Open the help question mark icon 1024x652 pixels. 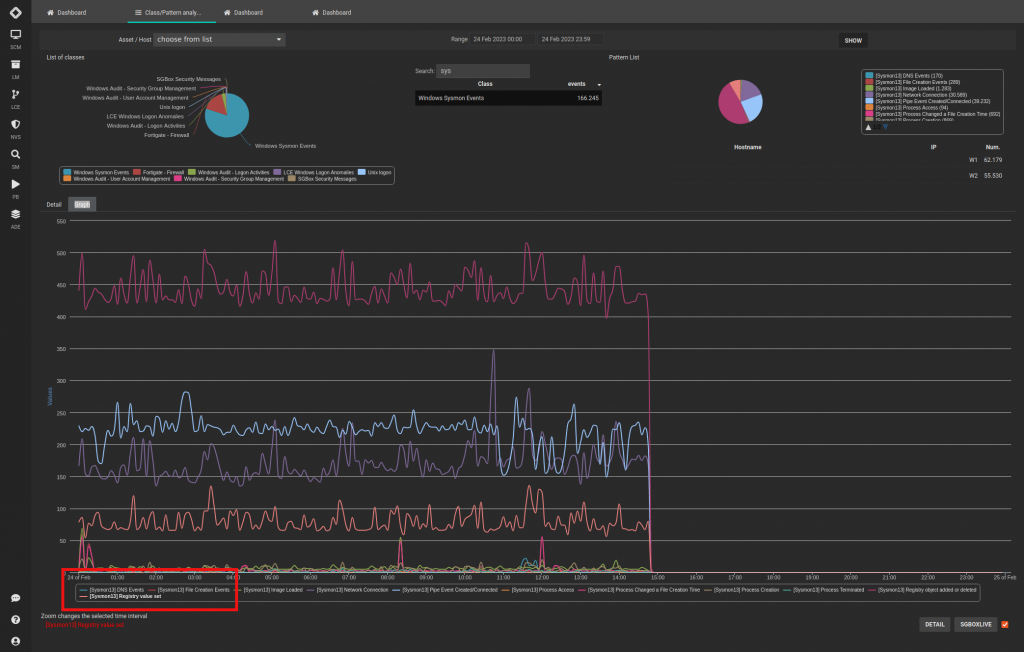click(16, 620)
